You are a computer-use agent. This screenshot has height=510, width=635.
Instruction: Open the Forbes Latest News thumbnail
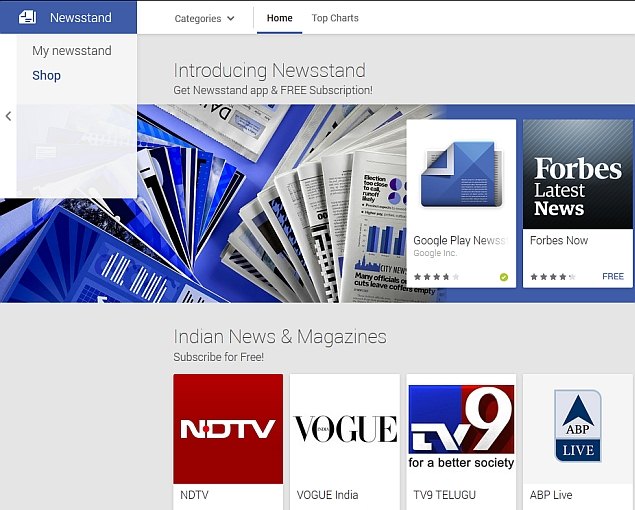[x=577, y=174]
